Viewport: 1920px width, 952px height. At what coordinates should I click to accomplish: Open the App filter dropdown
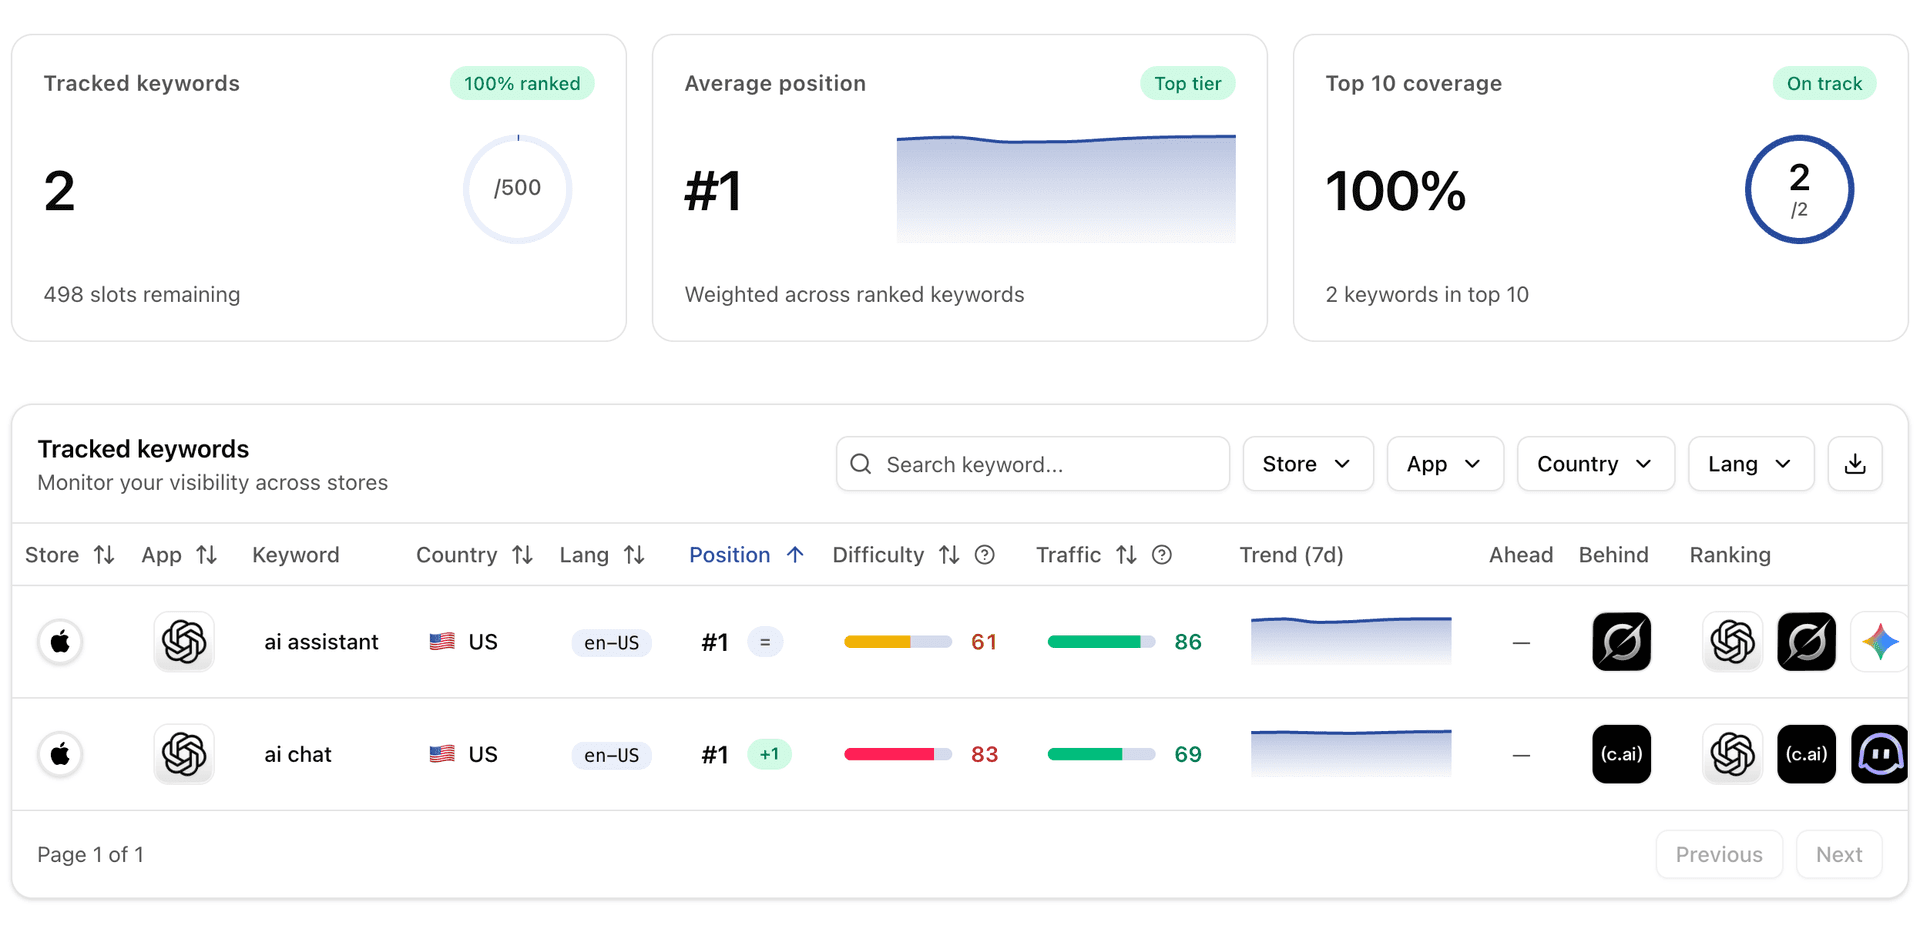(1444, 464)
